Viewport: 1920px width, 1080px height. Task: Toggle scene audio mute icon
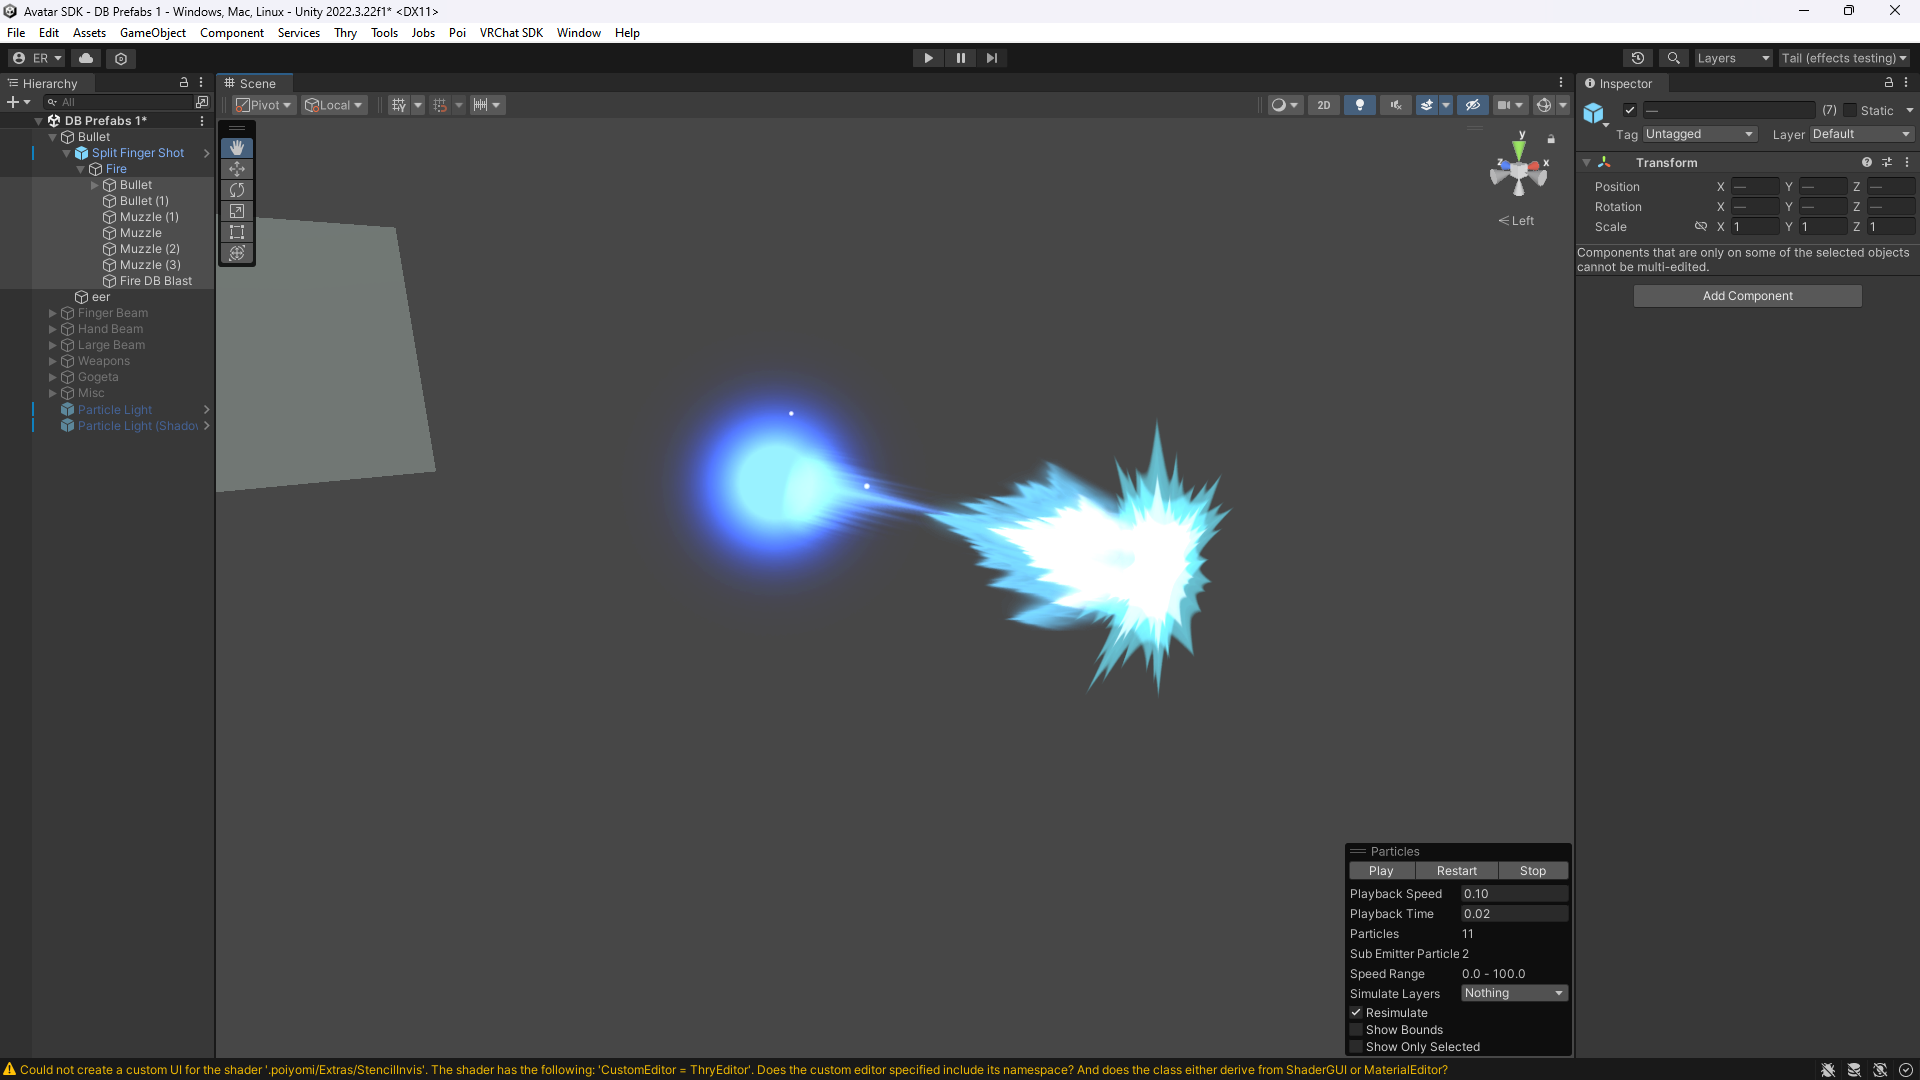click(x=1395, y=105)
